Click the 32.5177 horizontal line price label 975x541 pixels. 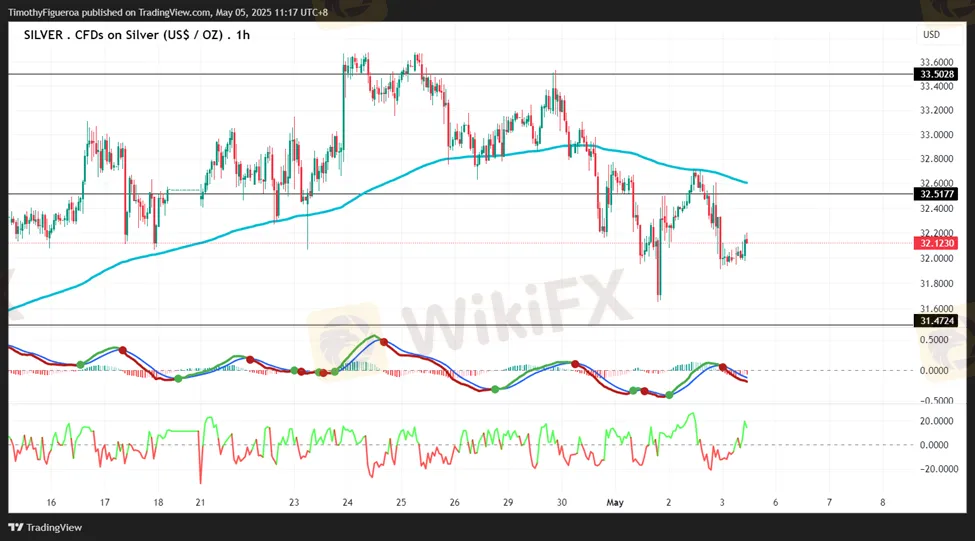click(937, 194)
